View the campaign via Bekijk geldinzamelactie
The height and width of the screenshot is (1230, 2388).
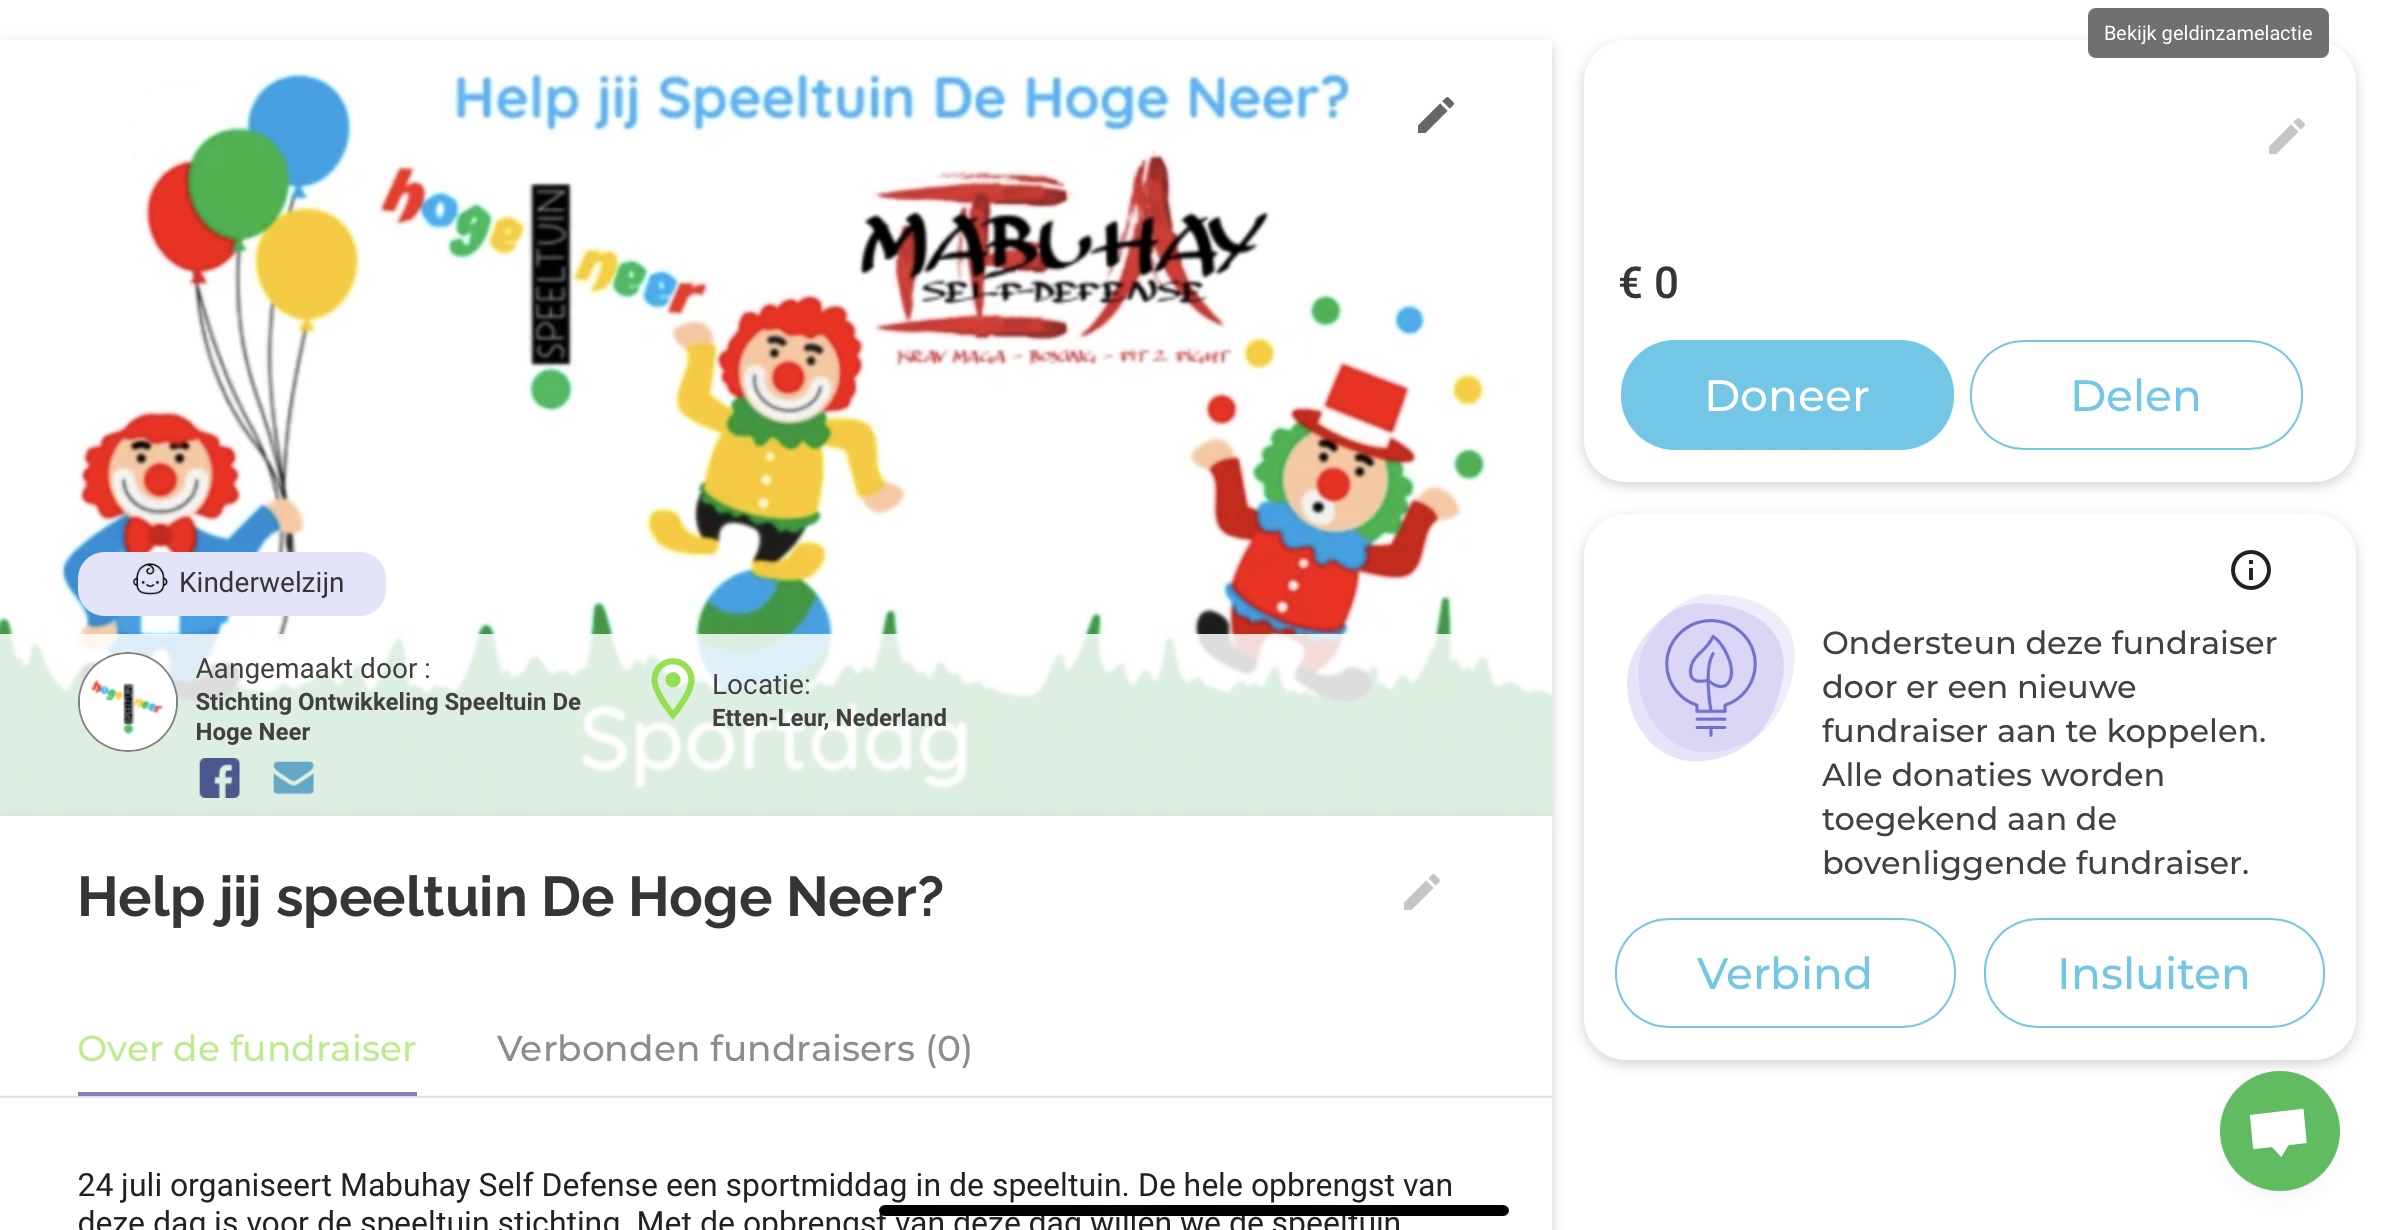pos(2207,33)
